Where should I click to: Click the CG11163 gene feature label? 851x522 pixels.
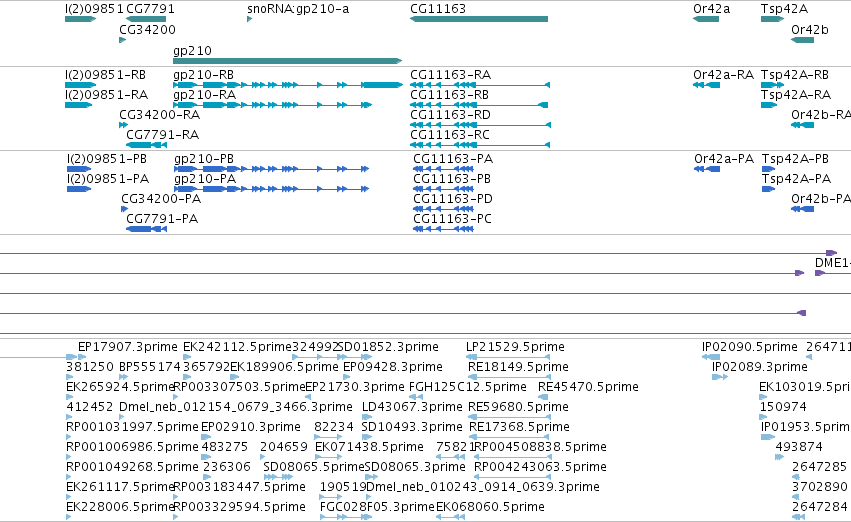437,9
